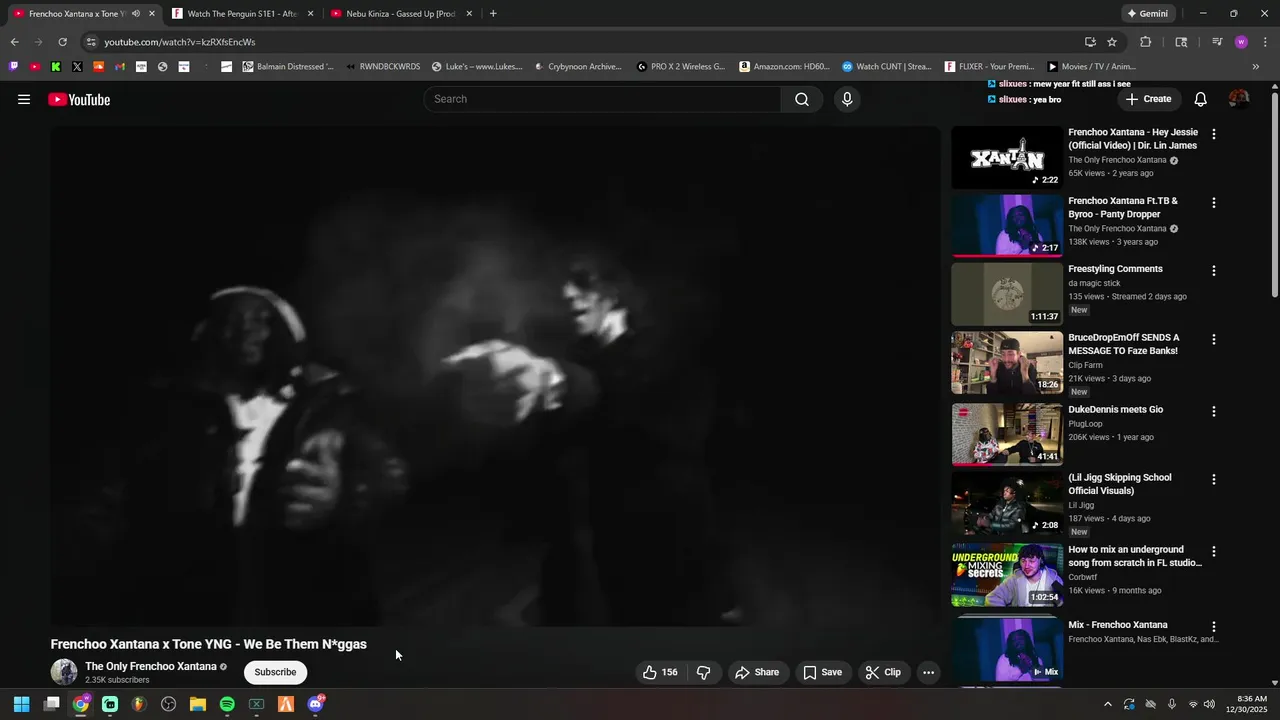Viewport: 1280px width, 720px height.
Task: Mute the Frenchoo Xantana tab audio icon
Action: 136,14
